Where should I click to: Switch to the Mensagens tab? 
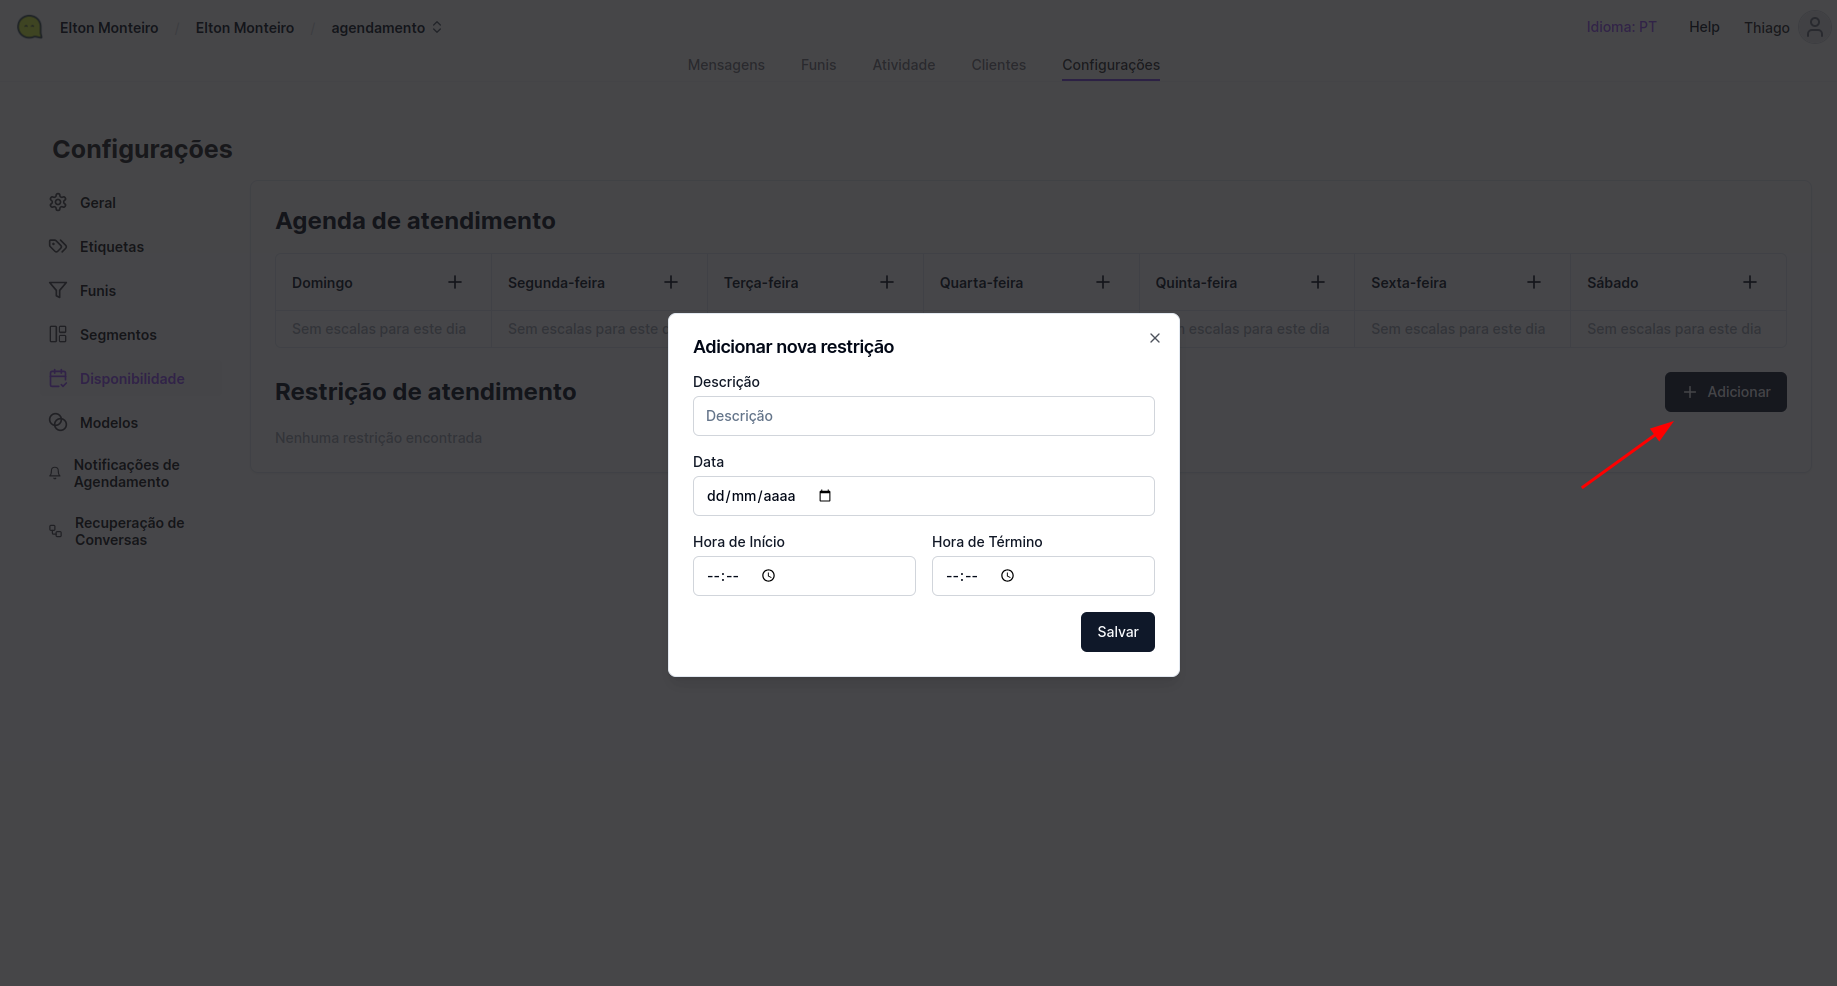point(726,65)
